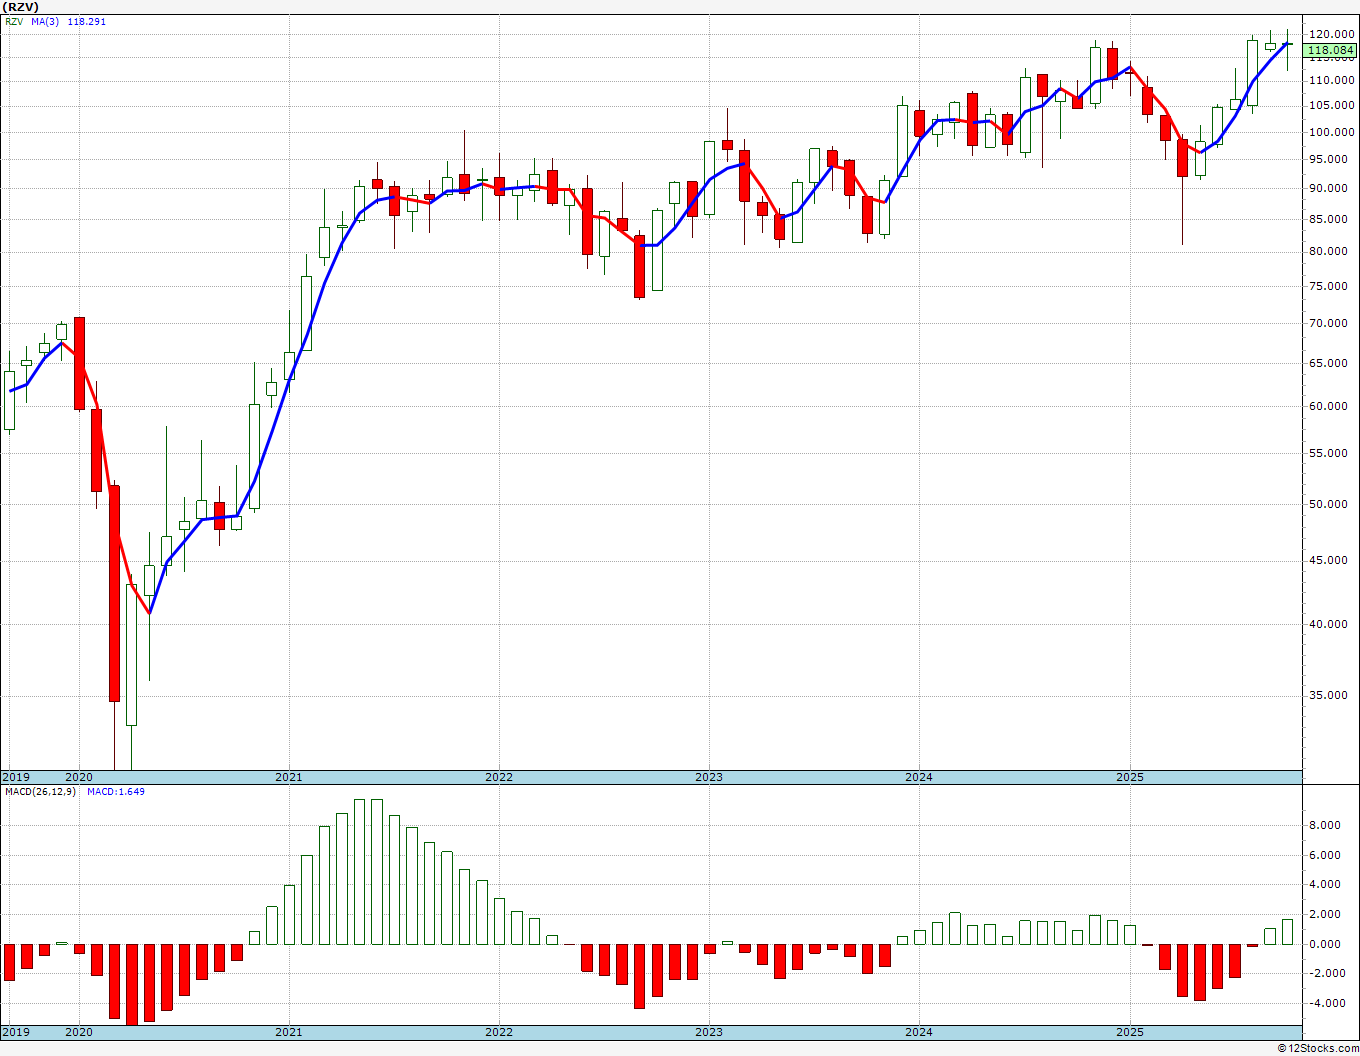1360x1056 pixels.
Task: Open the 12Stocks.com copyright link
Action: pos(1318,1048)
